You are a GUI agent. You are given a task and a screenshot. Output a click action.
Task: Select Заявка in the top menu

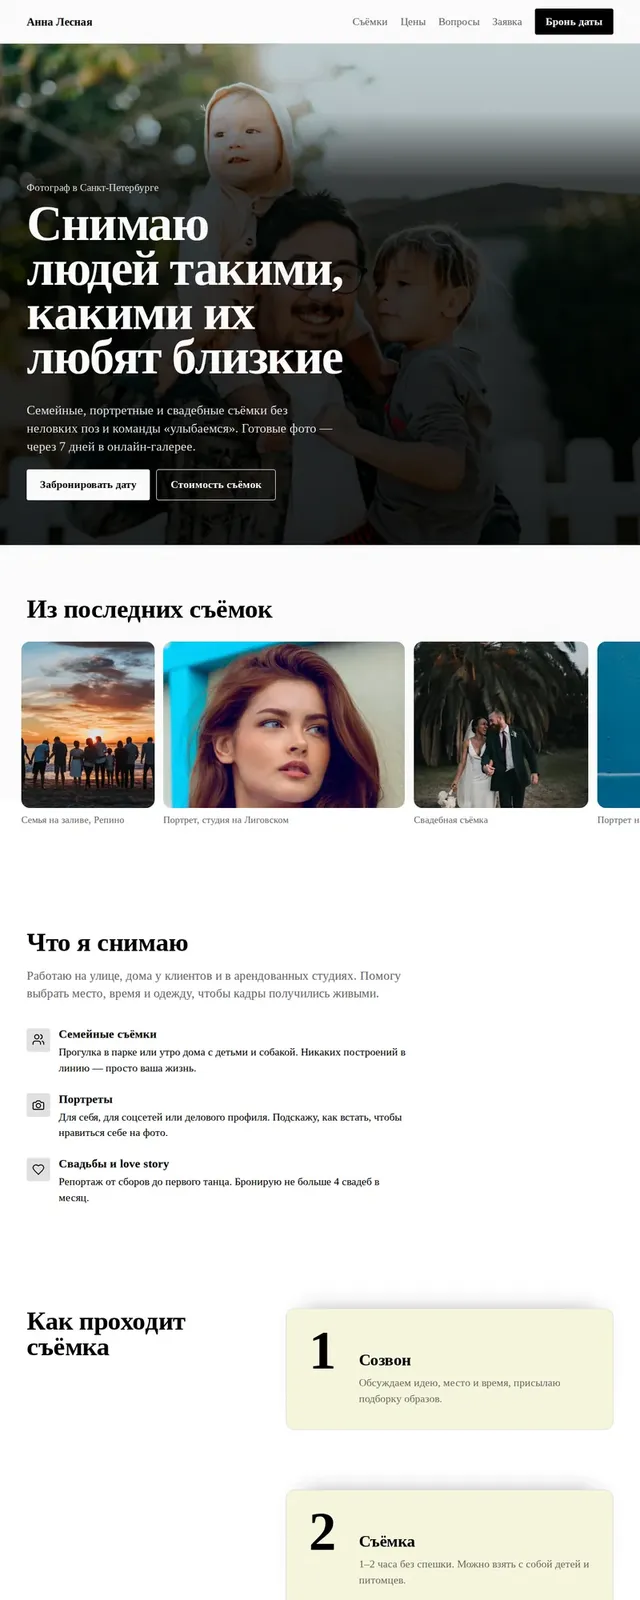507,21
